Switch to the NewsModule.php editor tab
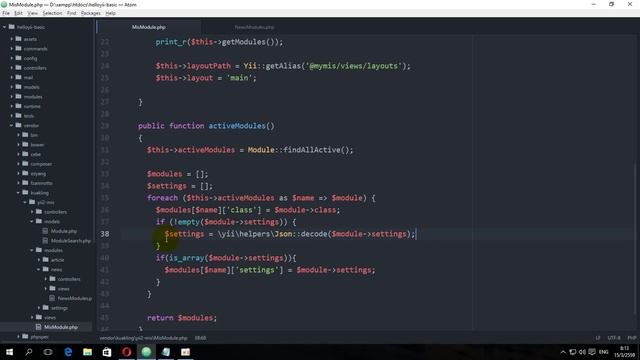Viewport: 640px width, 360px height. [254, 27]
